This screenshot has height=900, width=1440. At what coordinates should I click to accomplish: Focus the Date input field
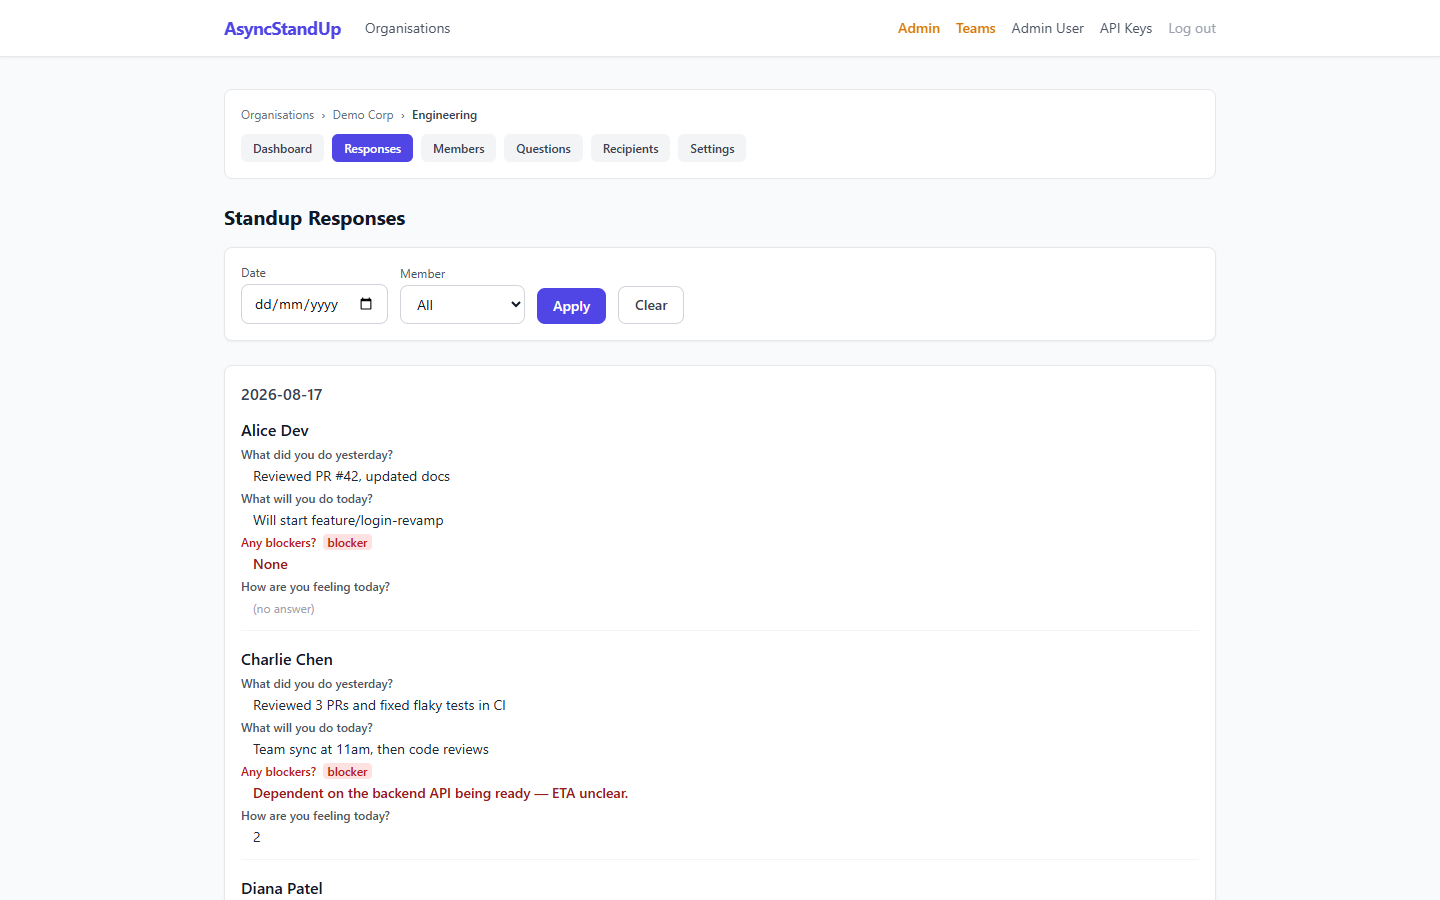pyautogui.click(x=314, y=304)
